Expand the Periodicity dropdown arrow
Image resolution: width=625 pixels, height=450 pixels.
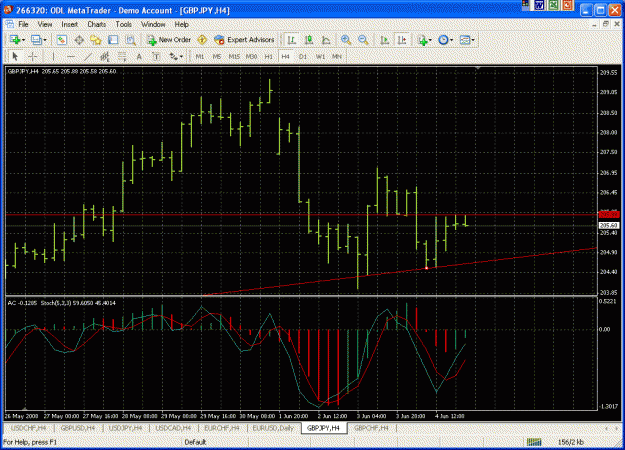(452, 40)
